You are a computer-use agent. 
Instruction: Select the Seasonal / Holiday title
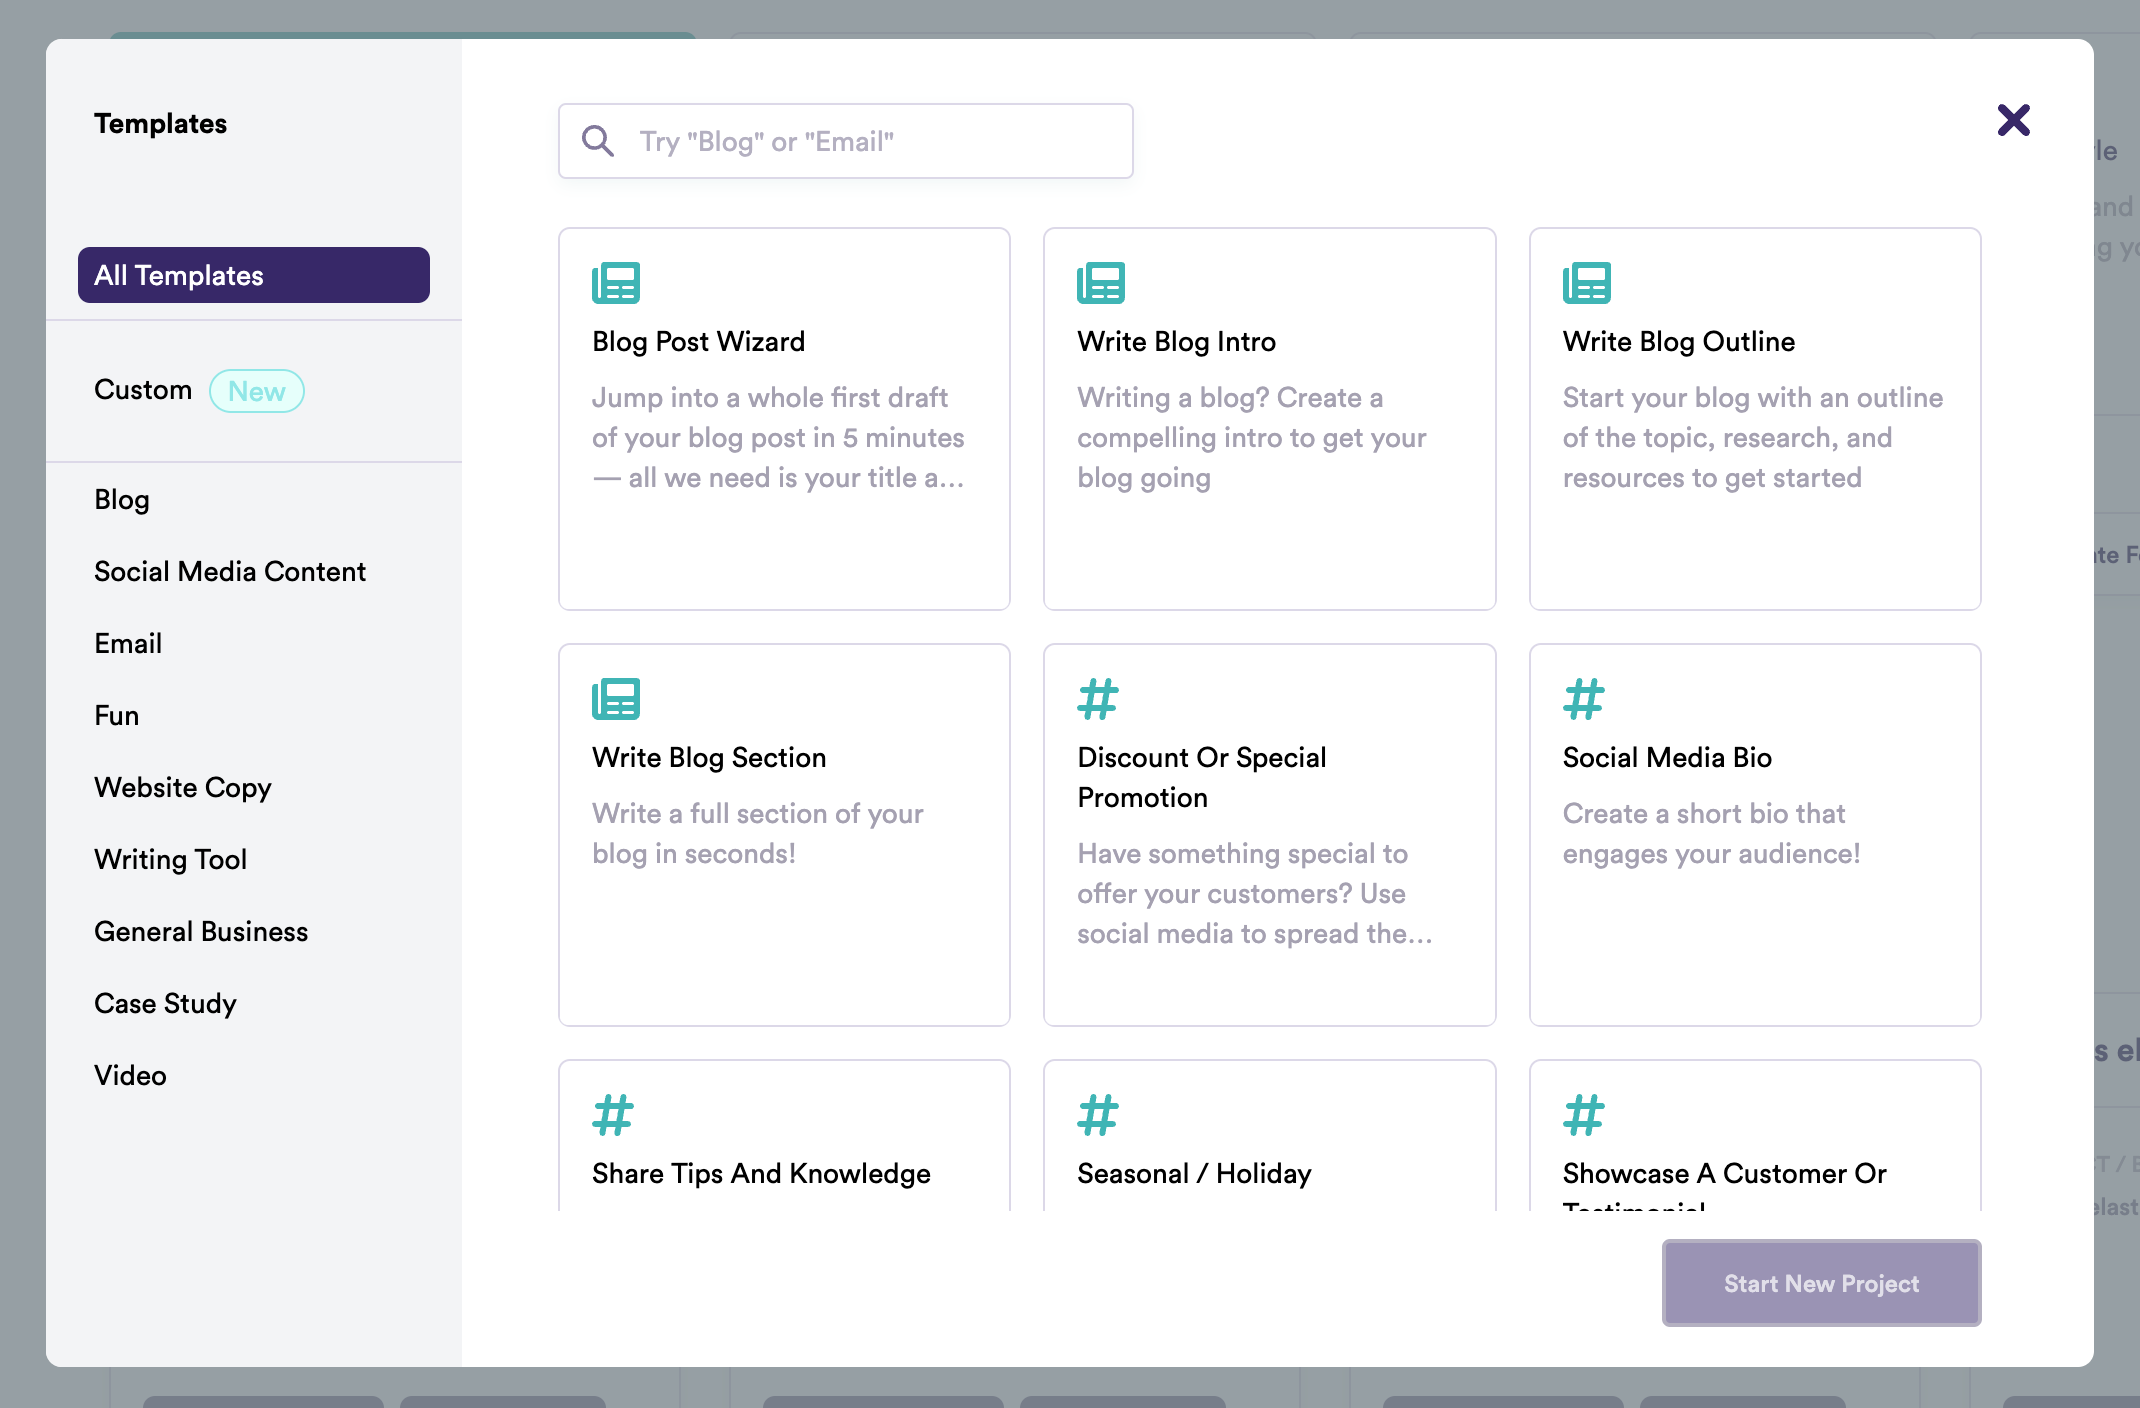tap(1194, 1173)
